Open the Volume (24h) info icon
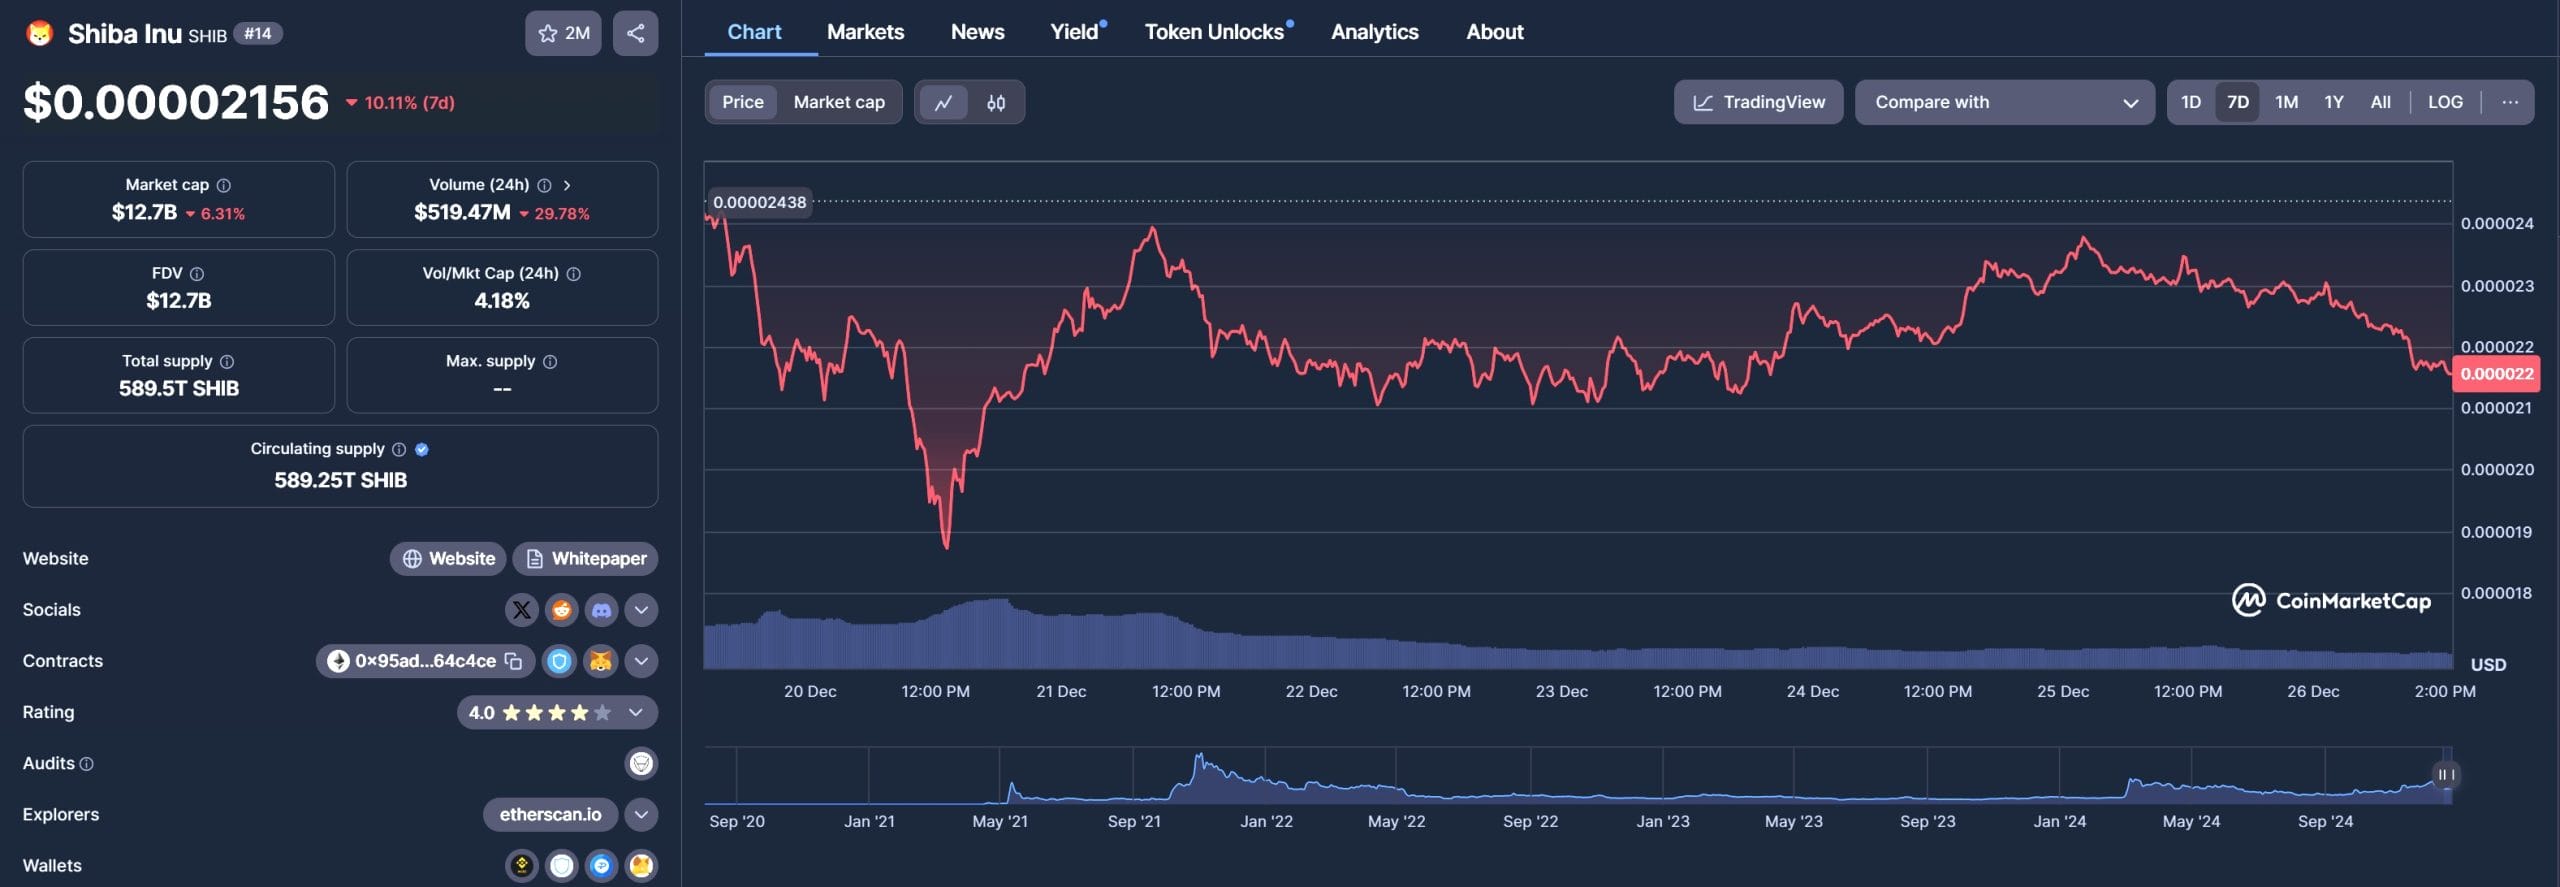 point(544,185)
